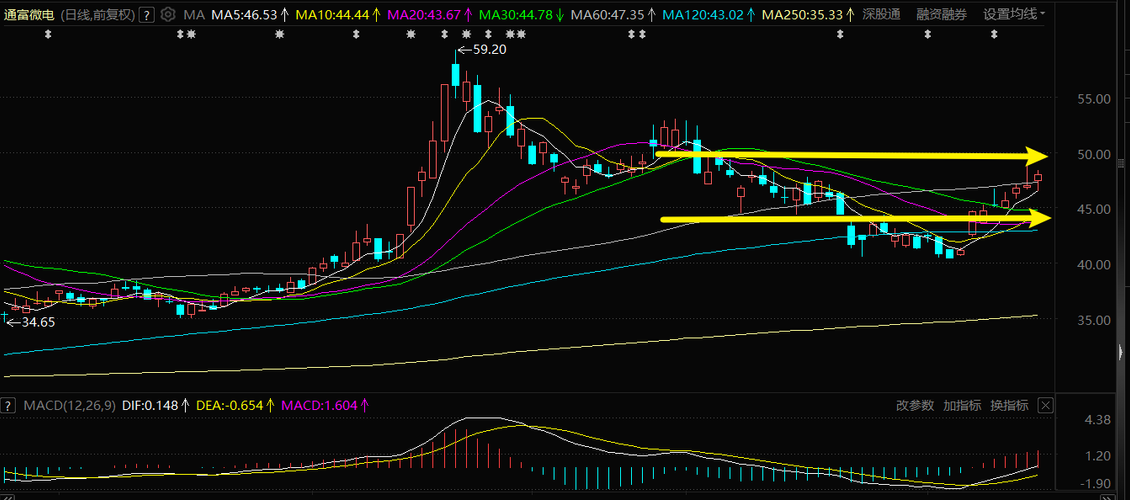The height and width of the screenshot is (500, 1130).
Task: Open the 设置均线 dropdown
Action: coord(1014,14)
